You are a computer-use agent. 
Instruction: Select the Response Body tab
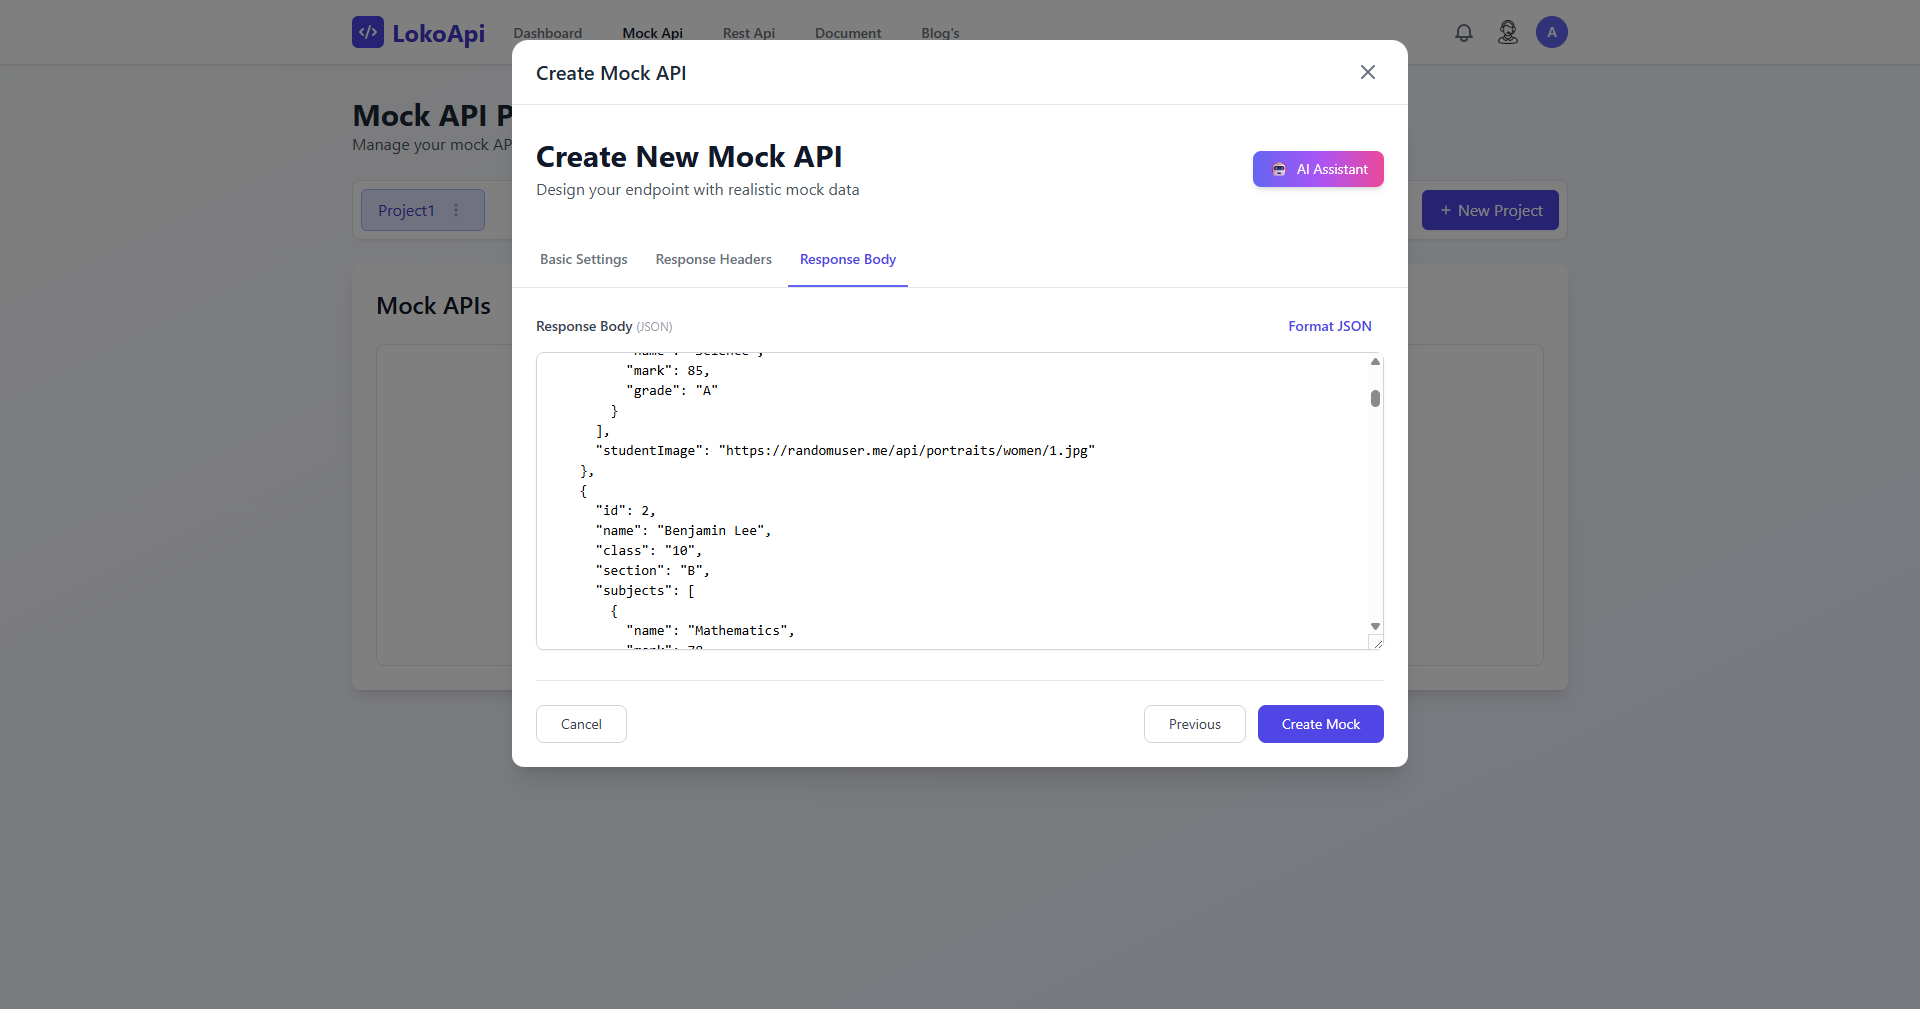click(848, 259)
